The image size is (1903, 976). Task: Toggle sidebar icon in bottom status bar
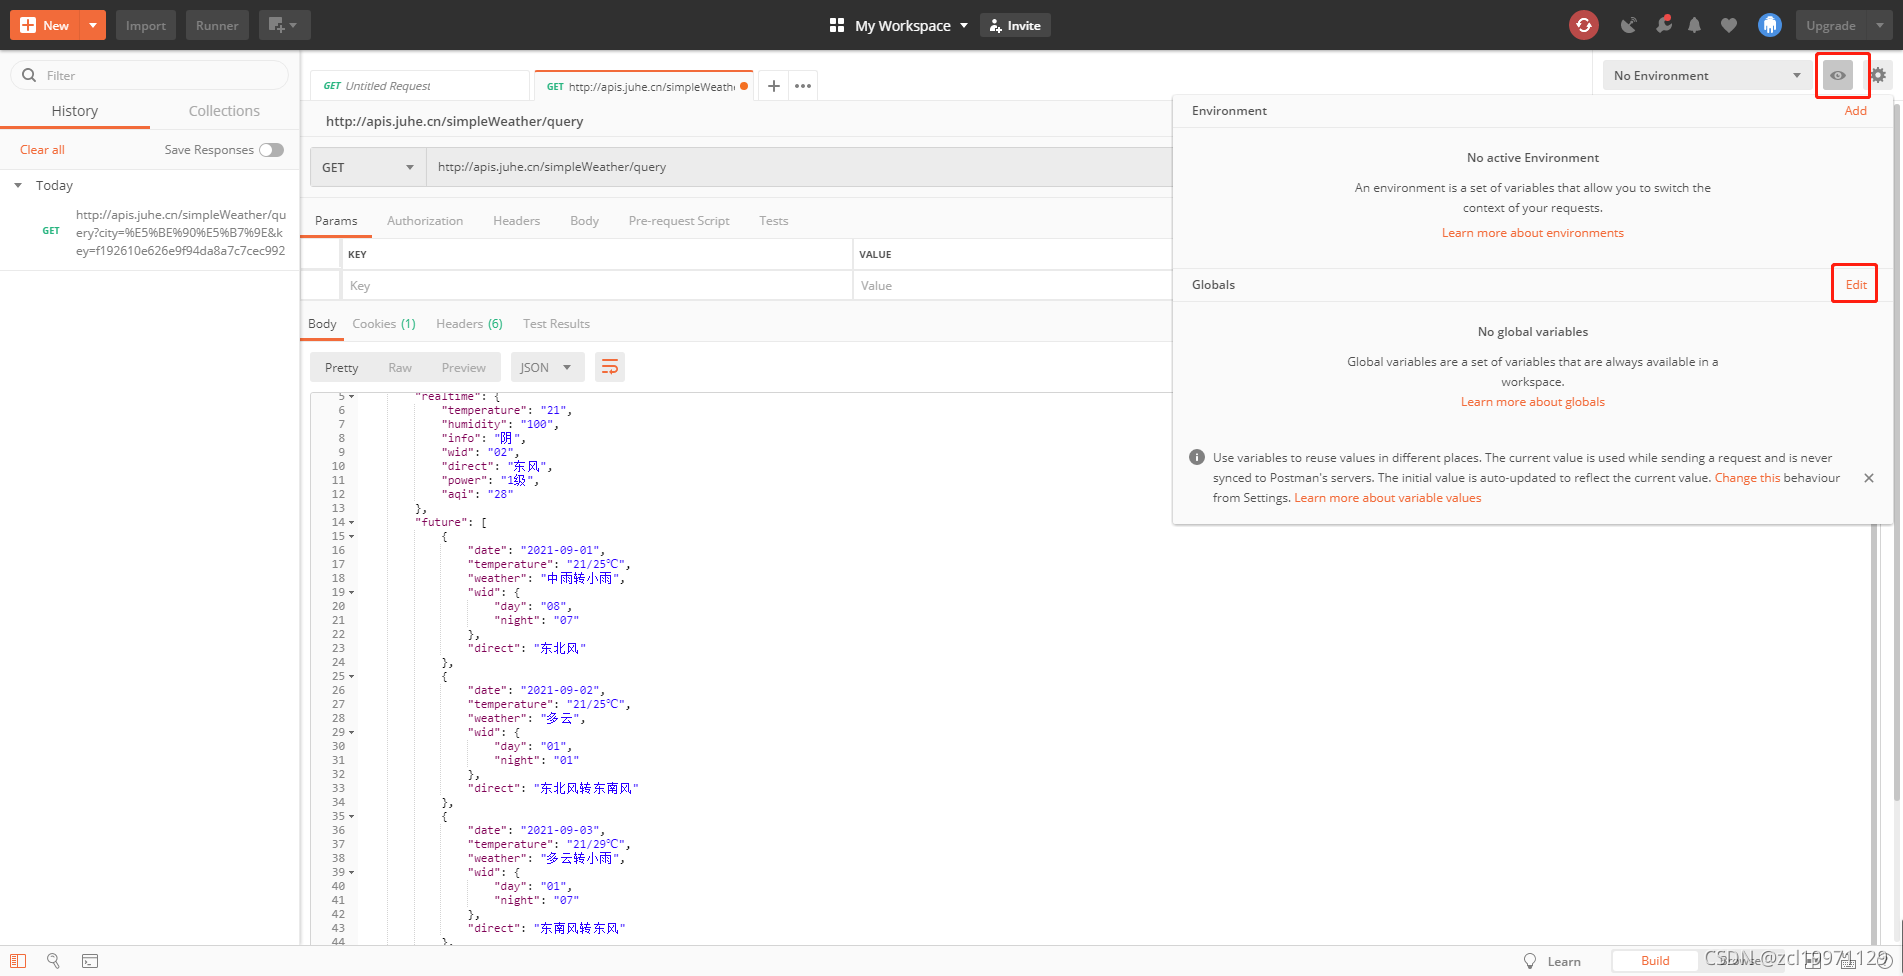(18, 961)
